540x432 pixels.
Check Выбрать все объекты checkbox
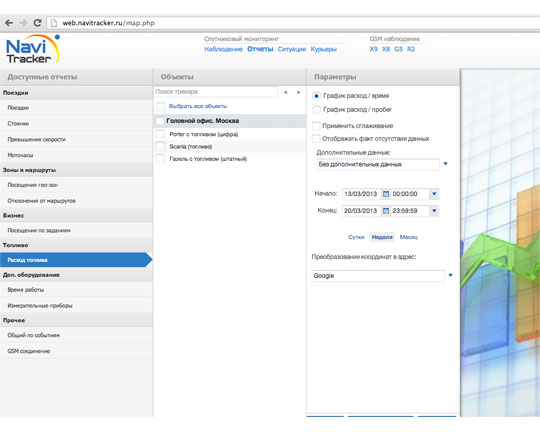tap(160, 106)
